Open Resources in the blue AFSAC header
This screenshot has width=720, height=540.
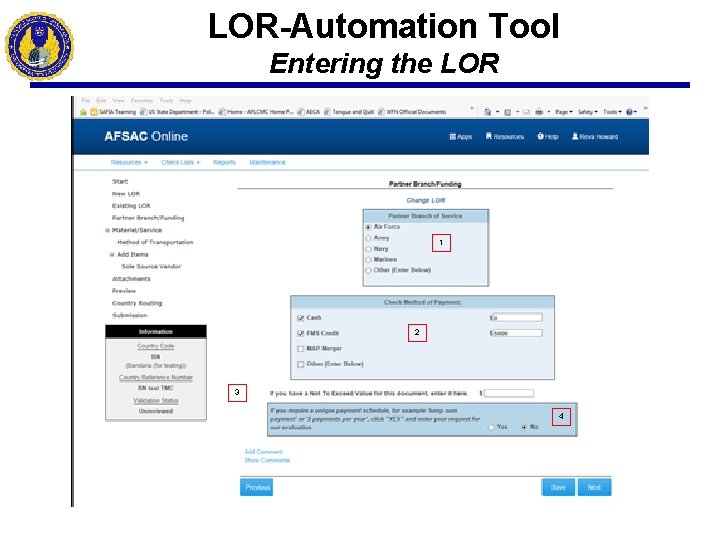(x=505, y=136)
